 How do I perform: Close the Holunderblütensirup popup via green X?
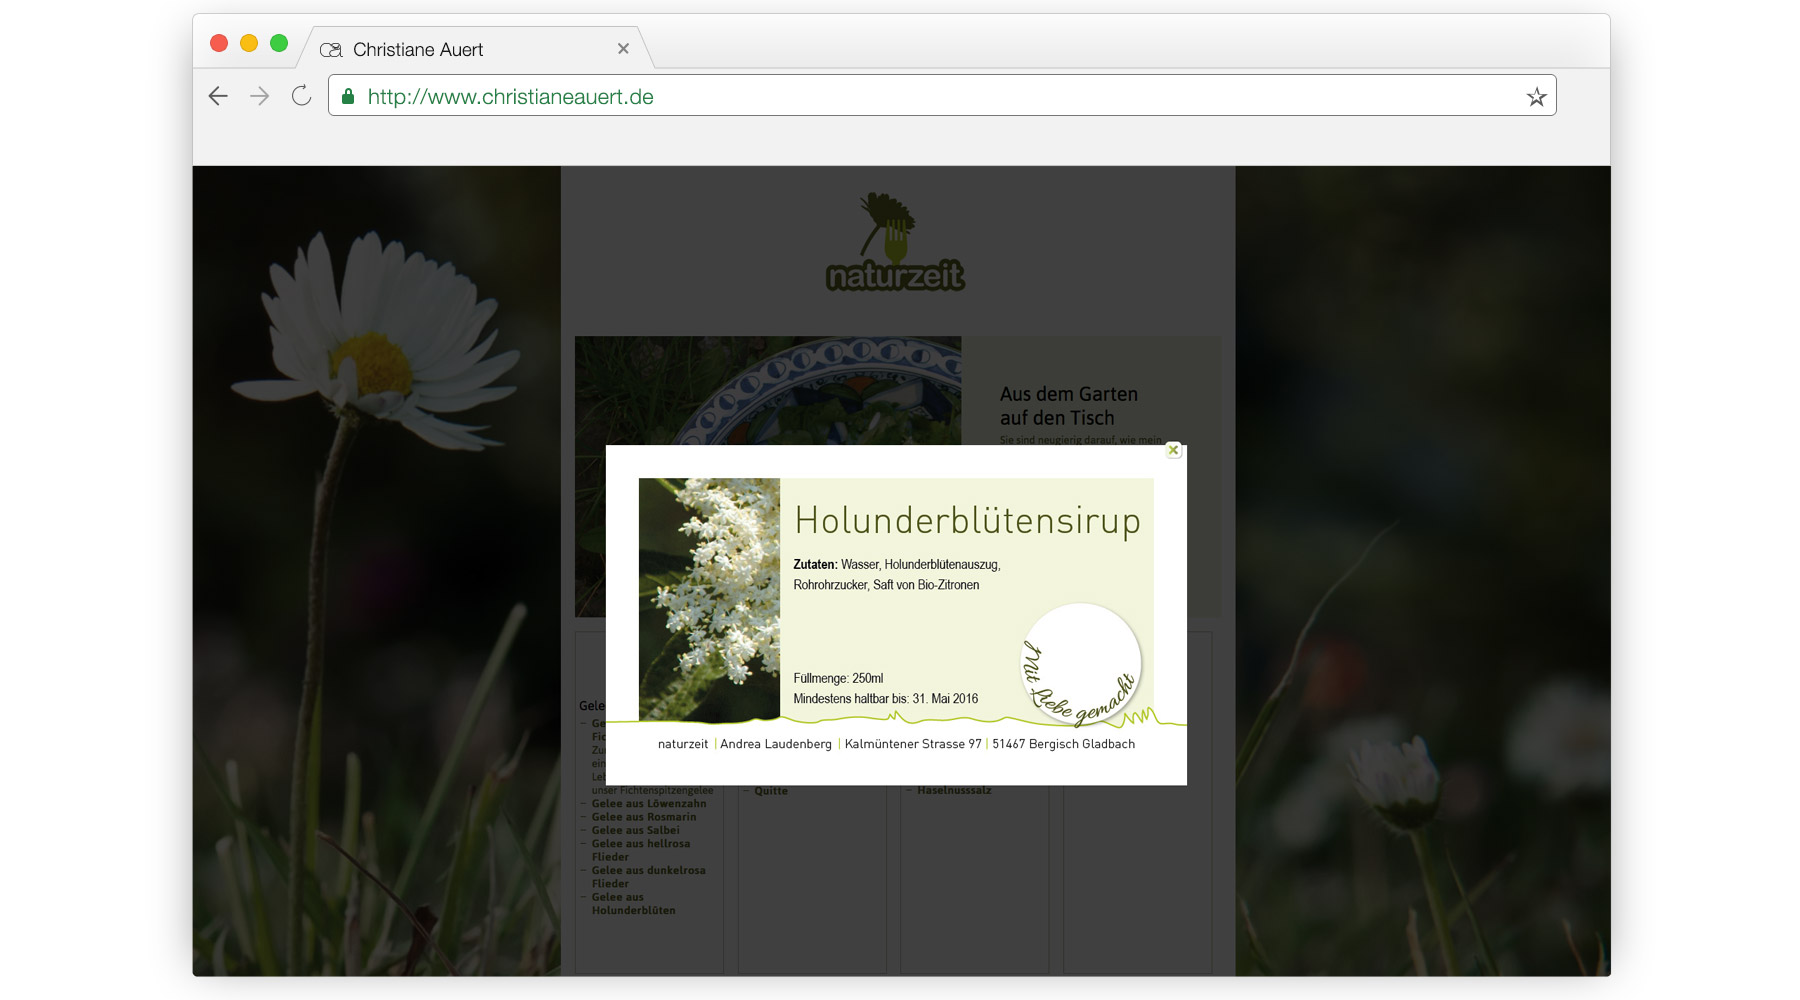click(1172, 451)
